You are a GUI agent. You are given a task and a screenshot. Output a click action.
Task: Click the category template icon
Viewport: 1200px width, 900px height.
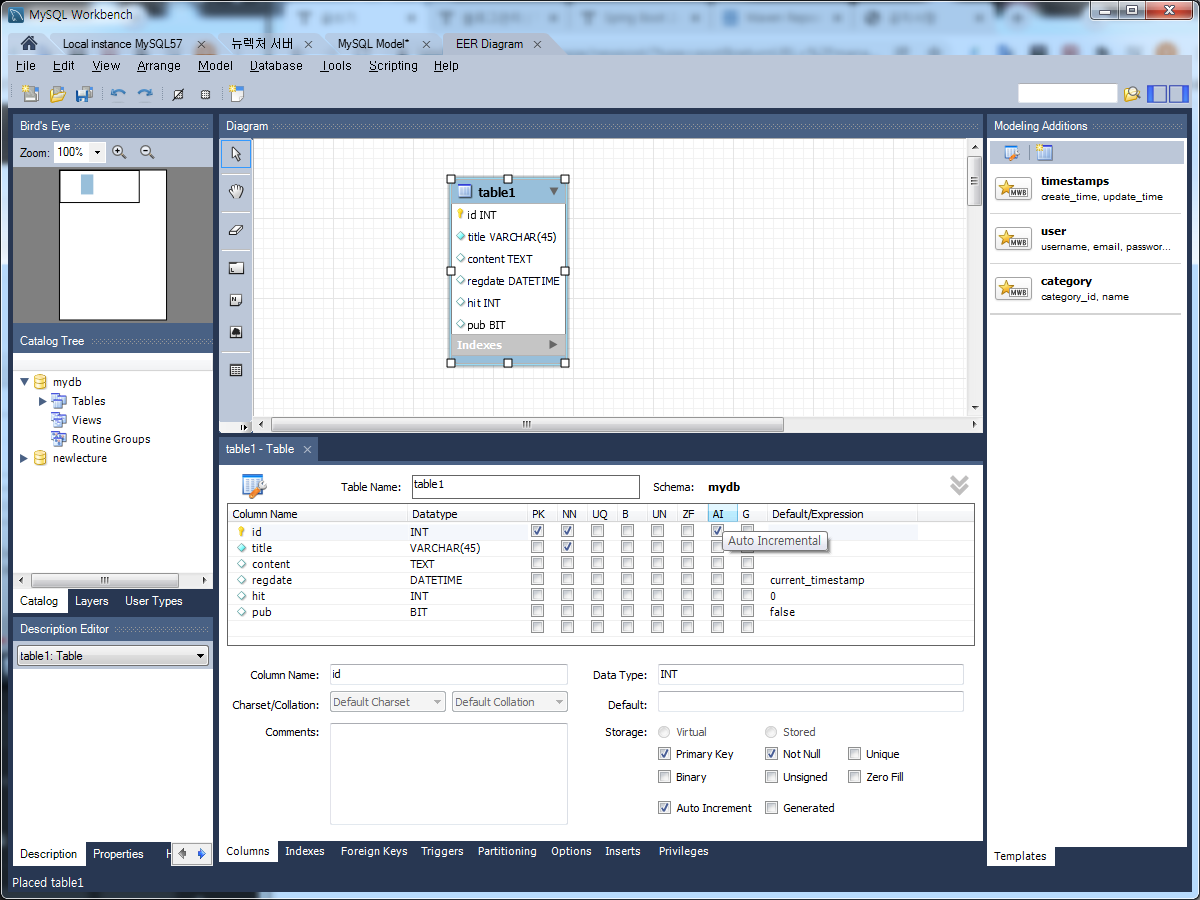1013,289
